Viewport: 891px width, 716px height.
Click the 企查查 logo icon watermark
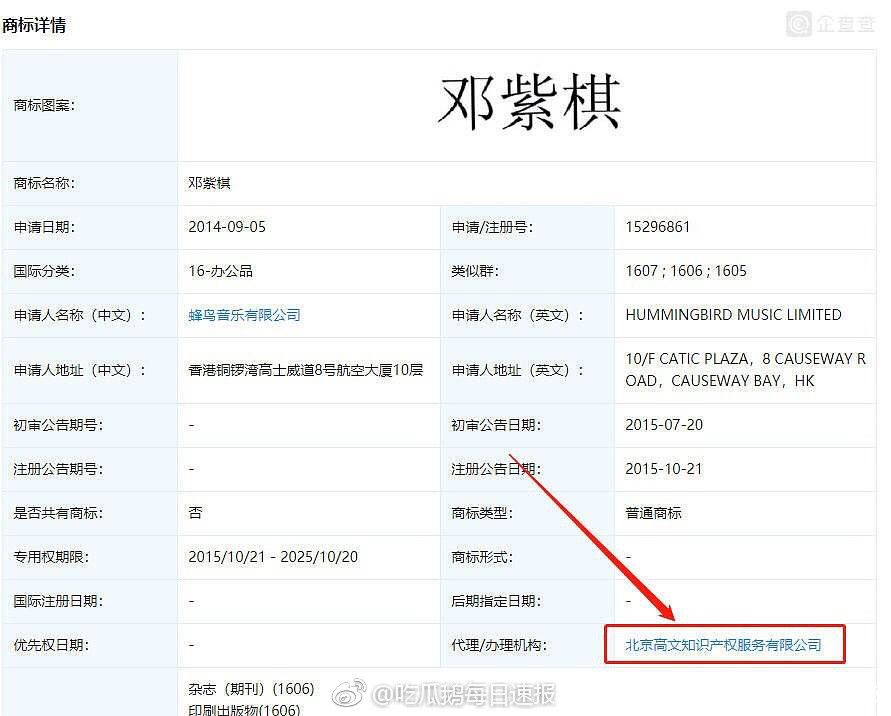coord(800,24)
